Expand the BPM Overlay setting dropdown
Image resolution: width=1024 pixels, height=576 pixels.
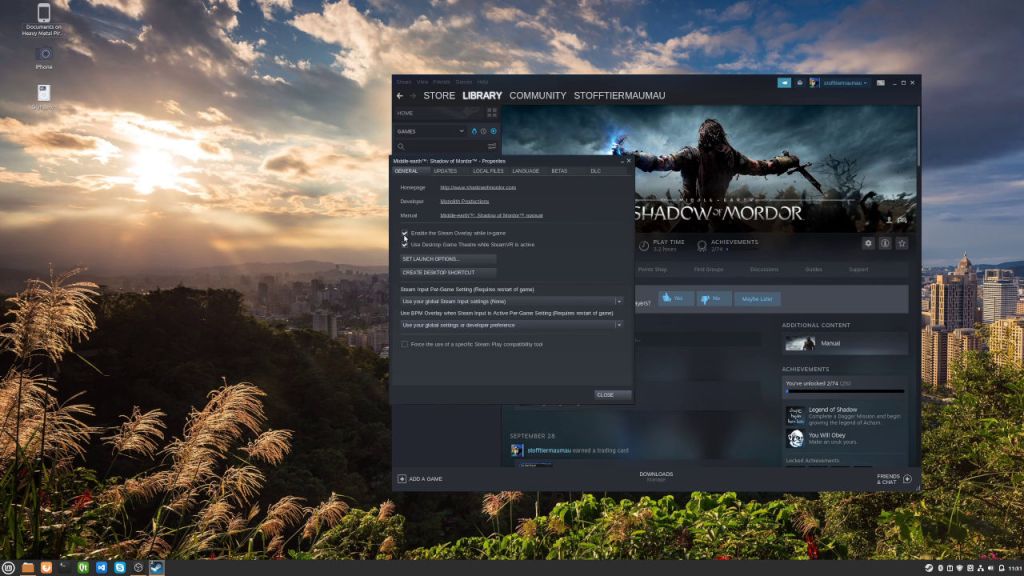coord(512,324)
